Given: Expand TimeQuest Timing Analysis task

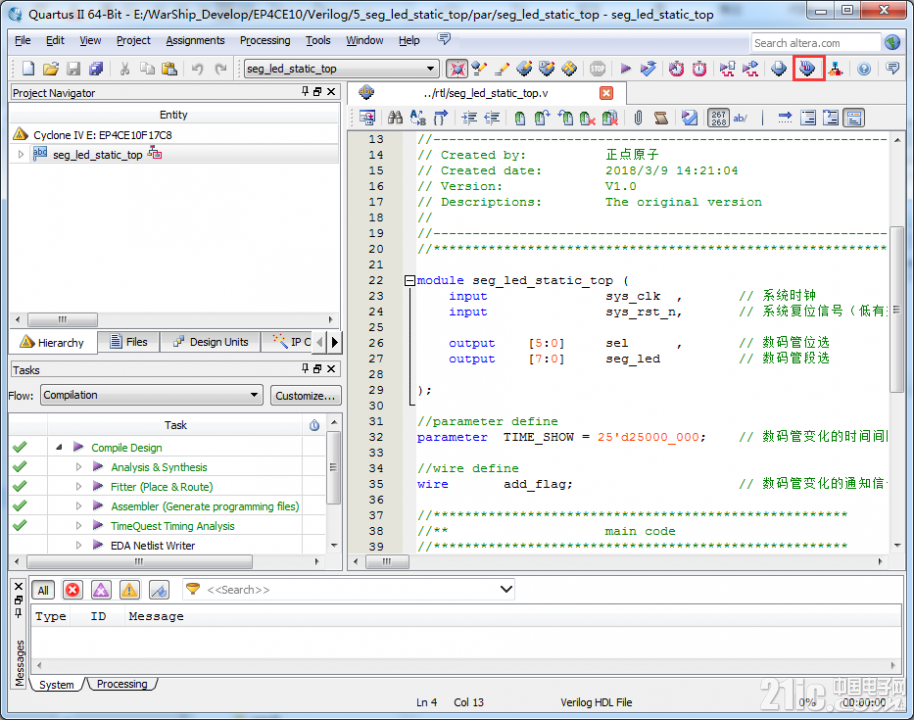Looking at the screenshot, I should (x=79, y=526).
